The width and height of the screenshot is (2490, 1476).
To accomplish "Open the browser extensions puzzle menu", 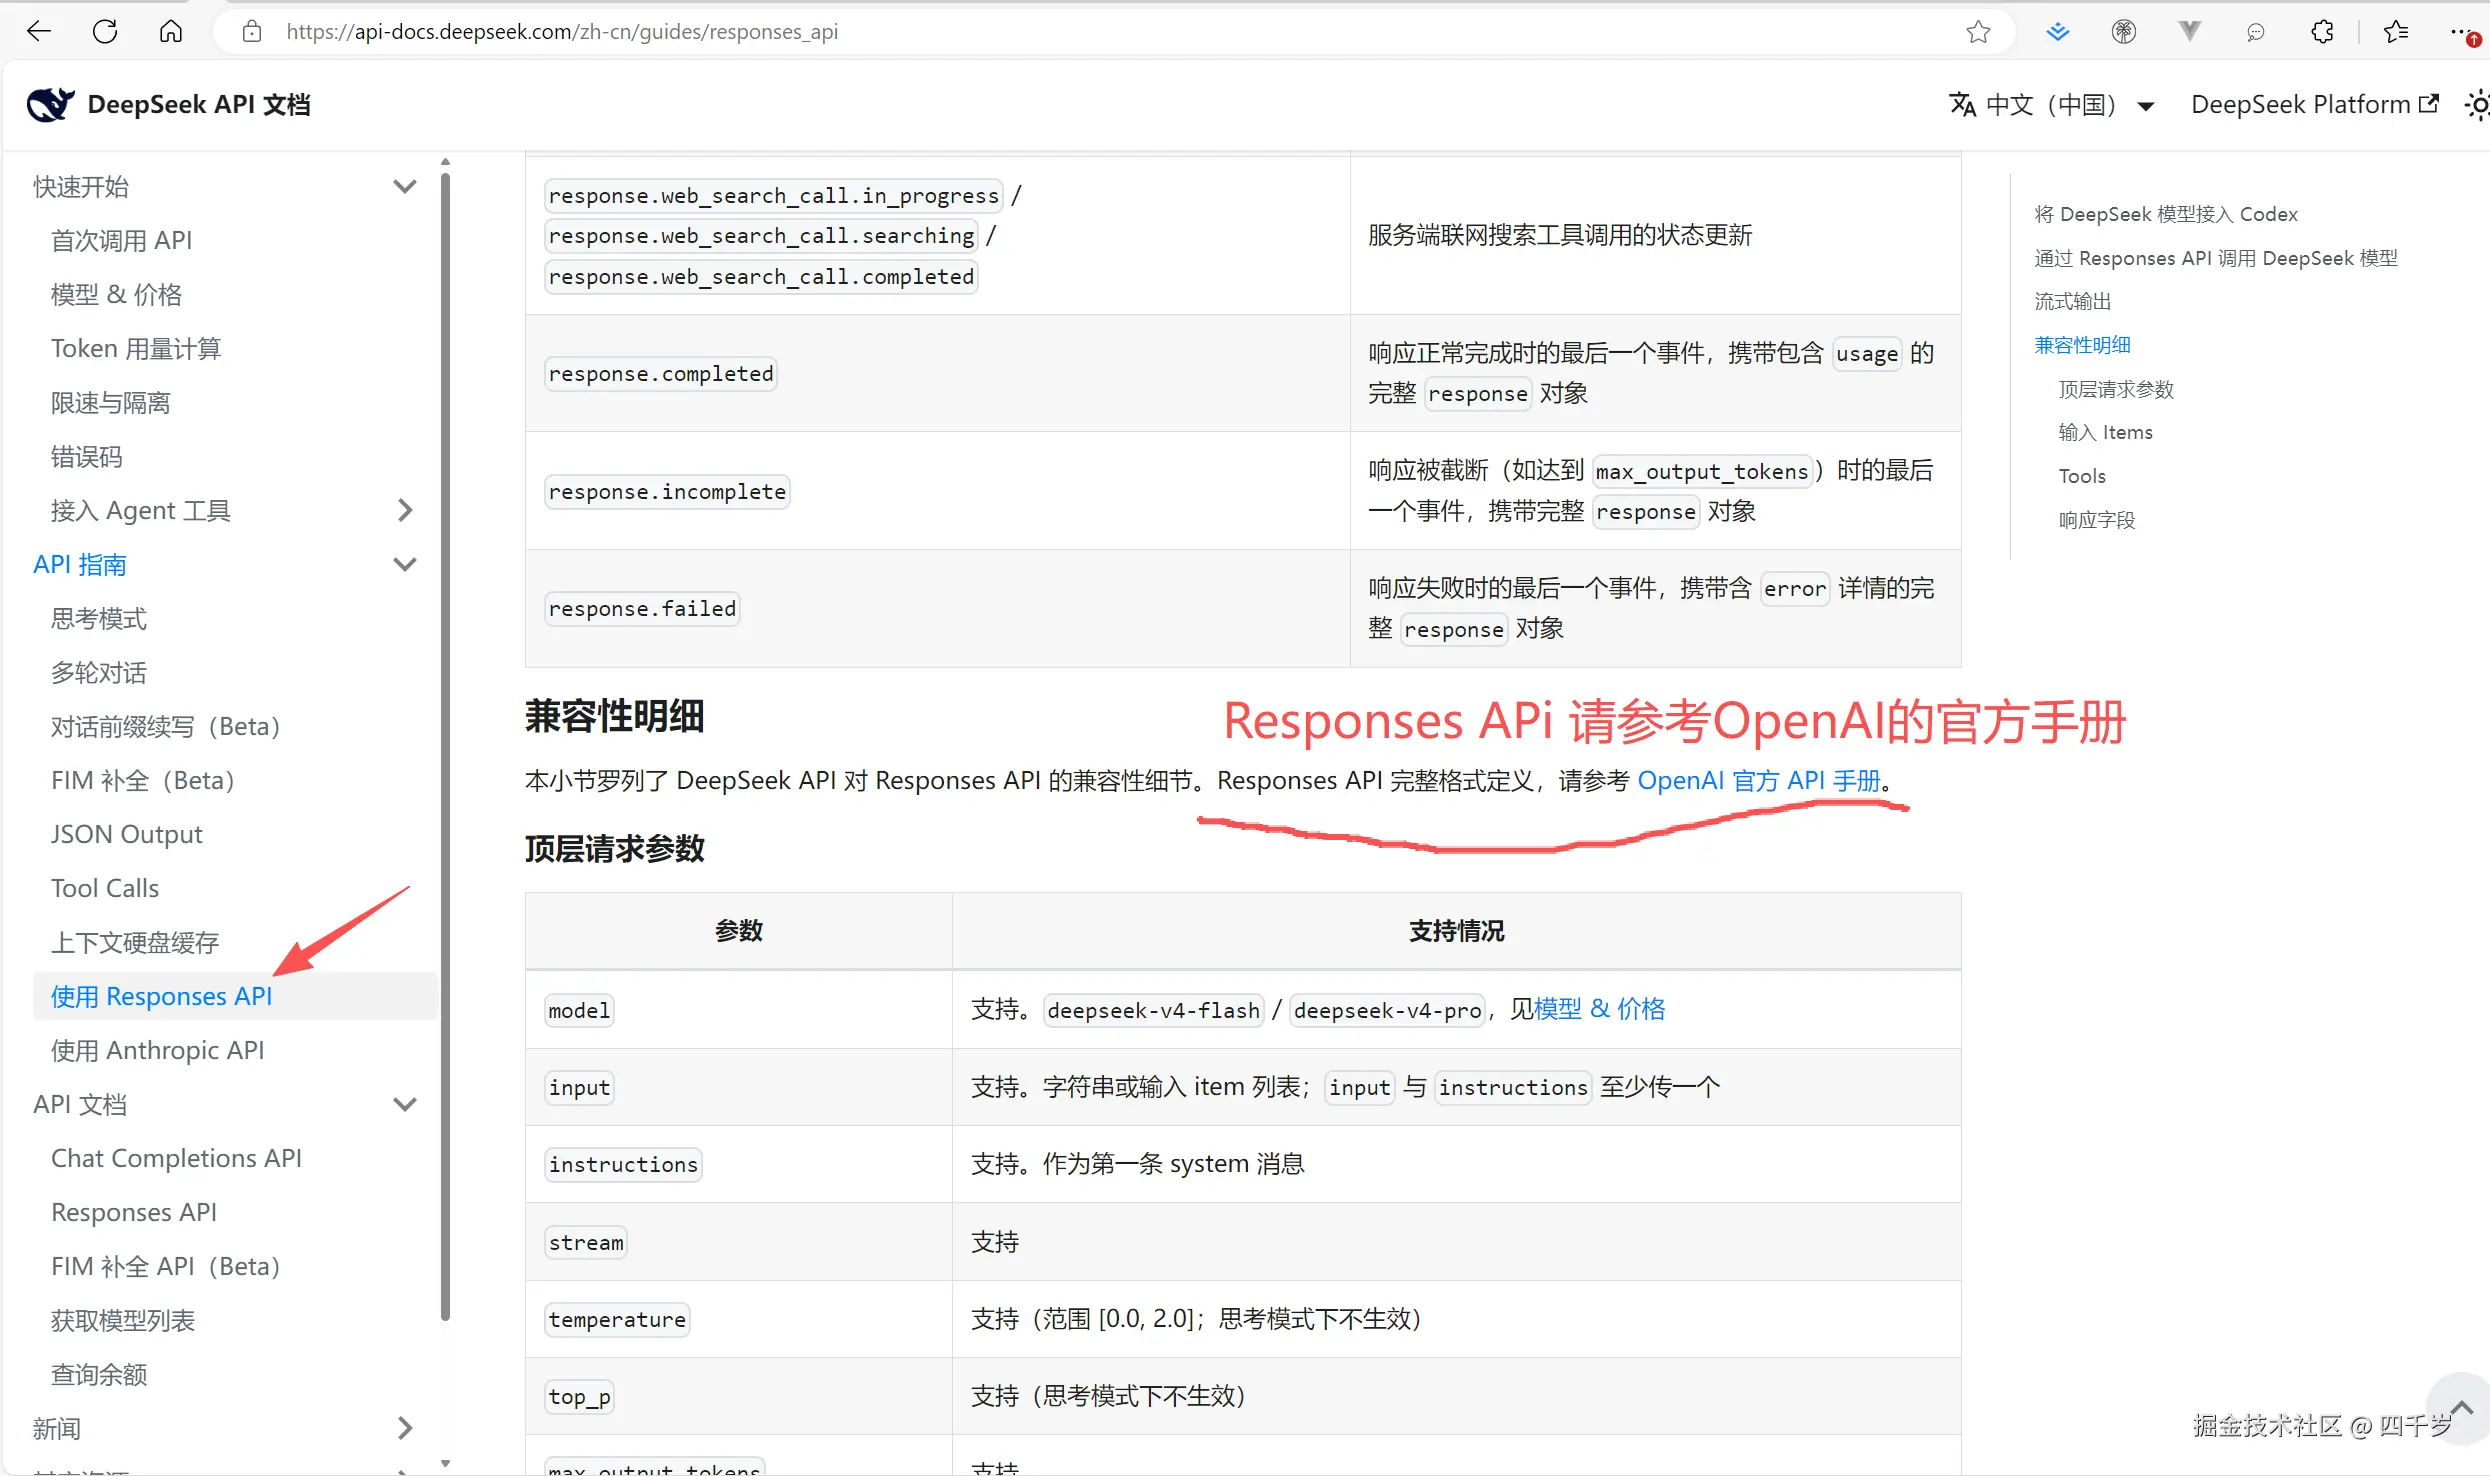I will (x=2322, y=31).
